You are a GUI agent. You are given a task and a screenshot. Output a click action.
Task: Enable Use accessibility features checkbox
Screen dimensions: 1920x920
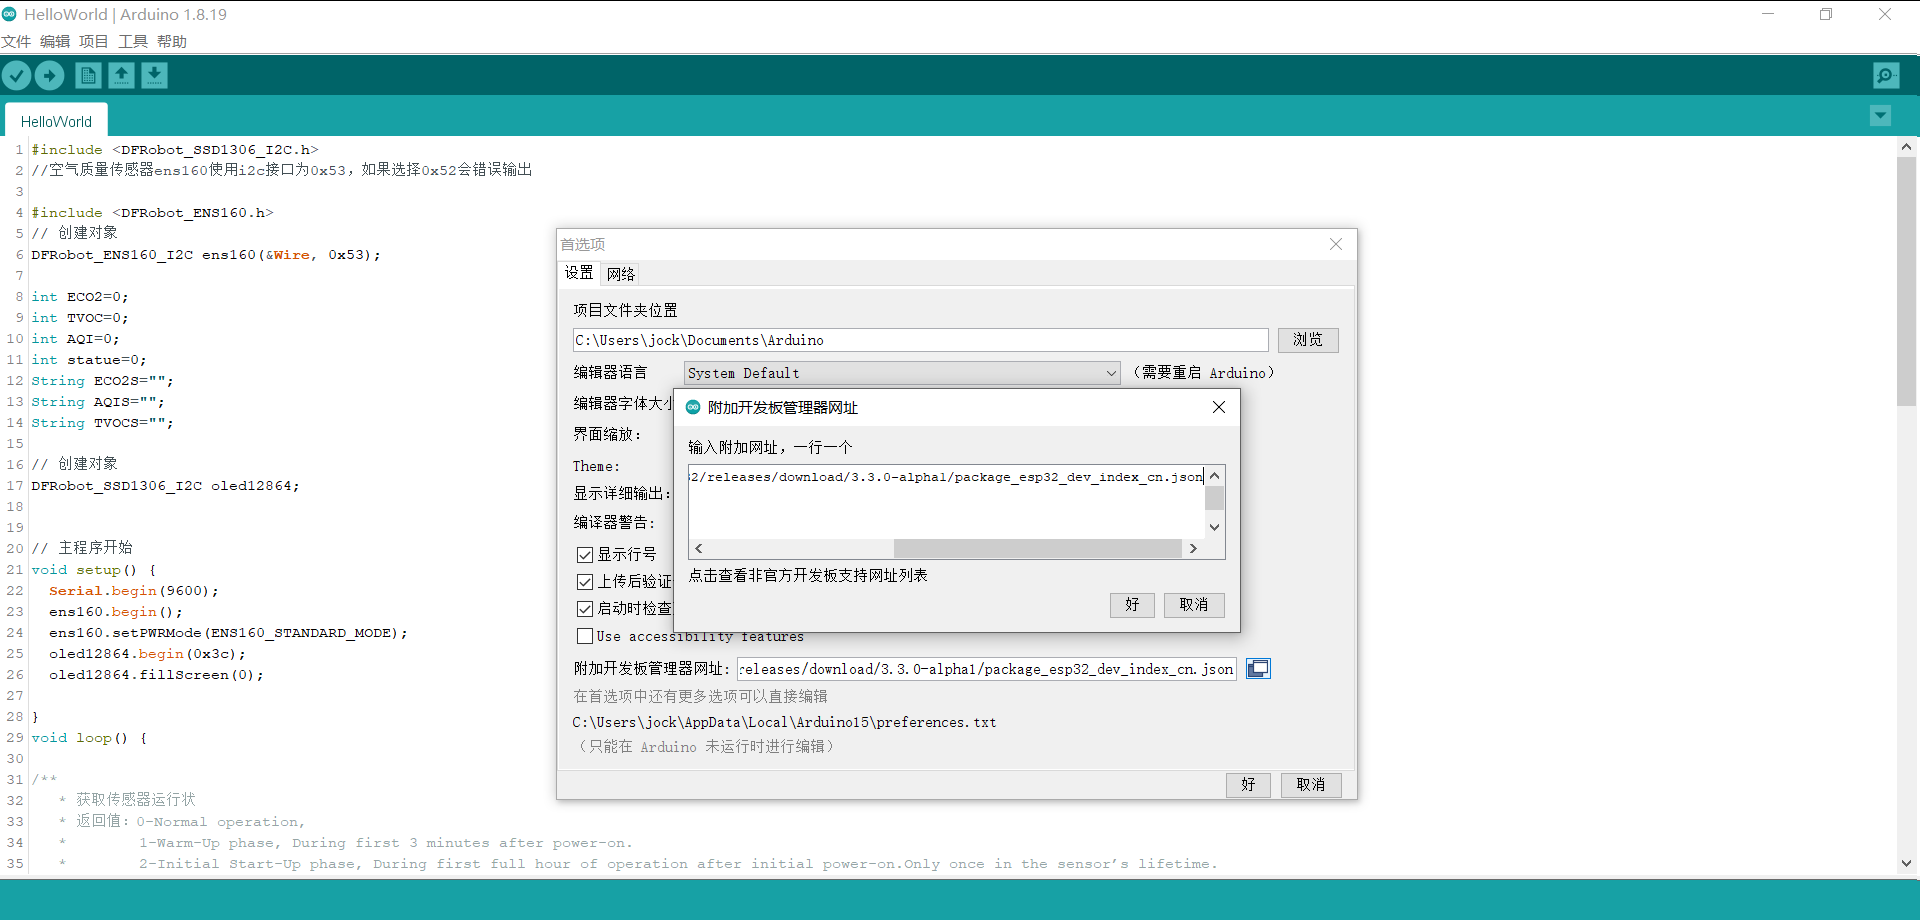pyautogui.click(x=585, y=636)
